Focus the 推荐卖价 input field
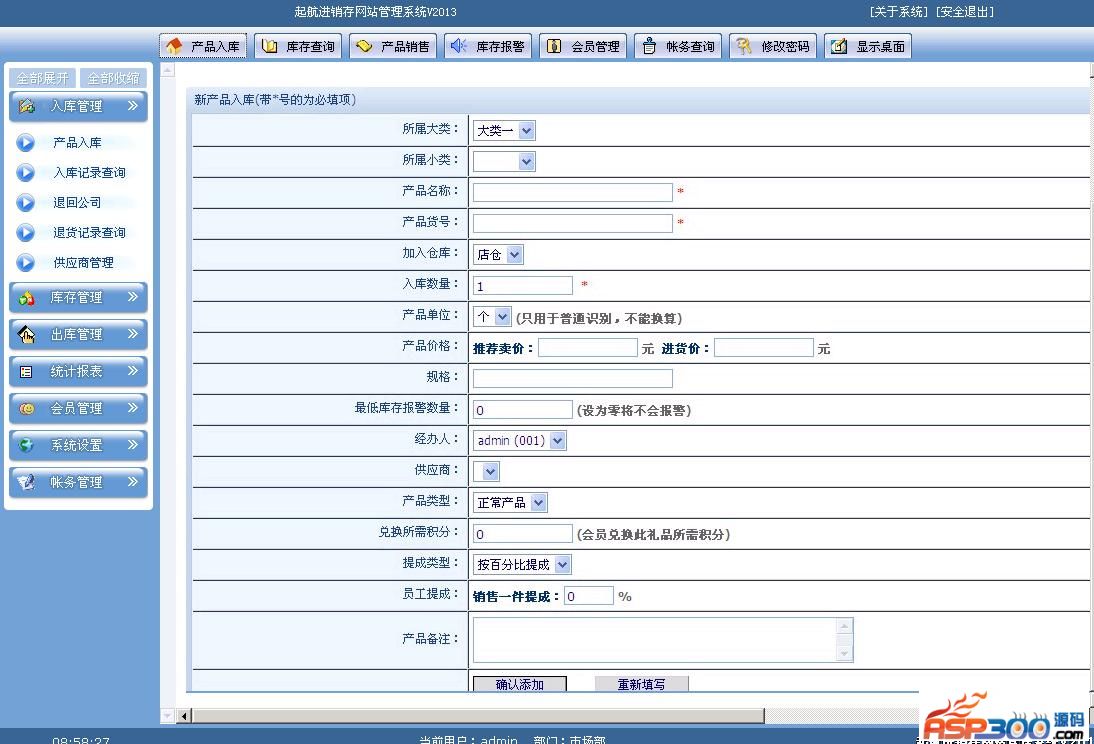Viewport: 1094px width, 744px height. pos(587,348)
